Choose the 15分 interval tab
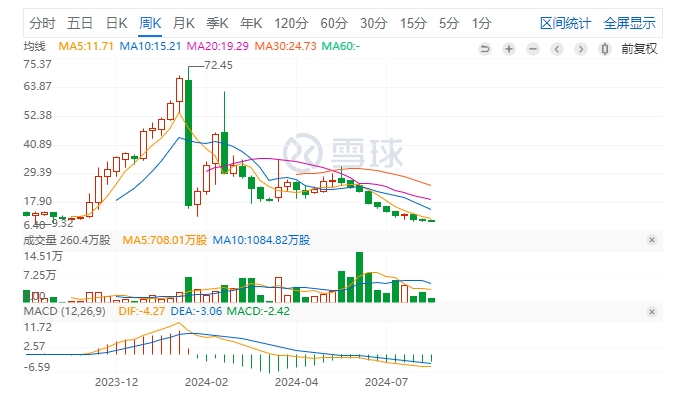The width and height of the screenshot is (673, 398). (x=413, y=23)
